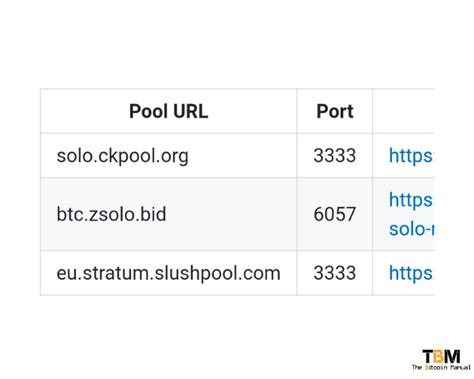Click the Pool URL column header
The height and width of the screenshot is (379, 474).
coord(169,111)
